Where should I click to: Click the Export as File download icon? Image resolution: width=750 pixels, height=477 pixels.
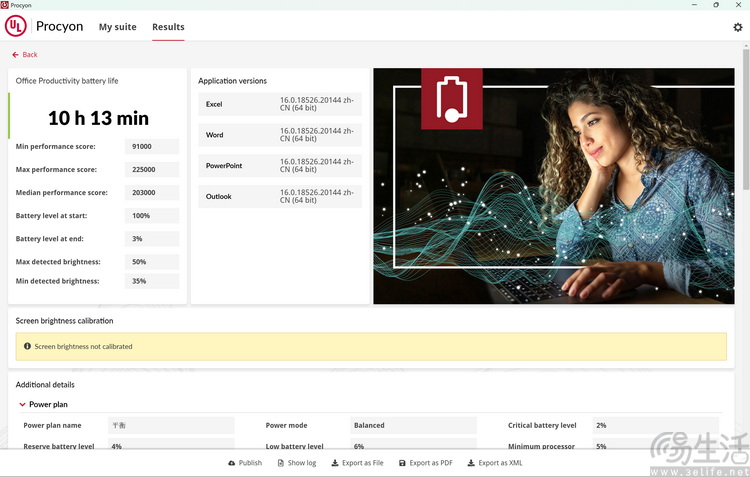334,463
